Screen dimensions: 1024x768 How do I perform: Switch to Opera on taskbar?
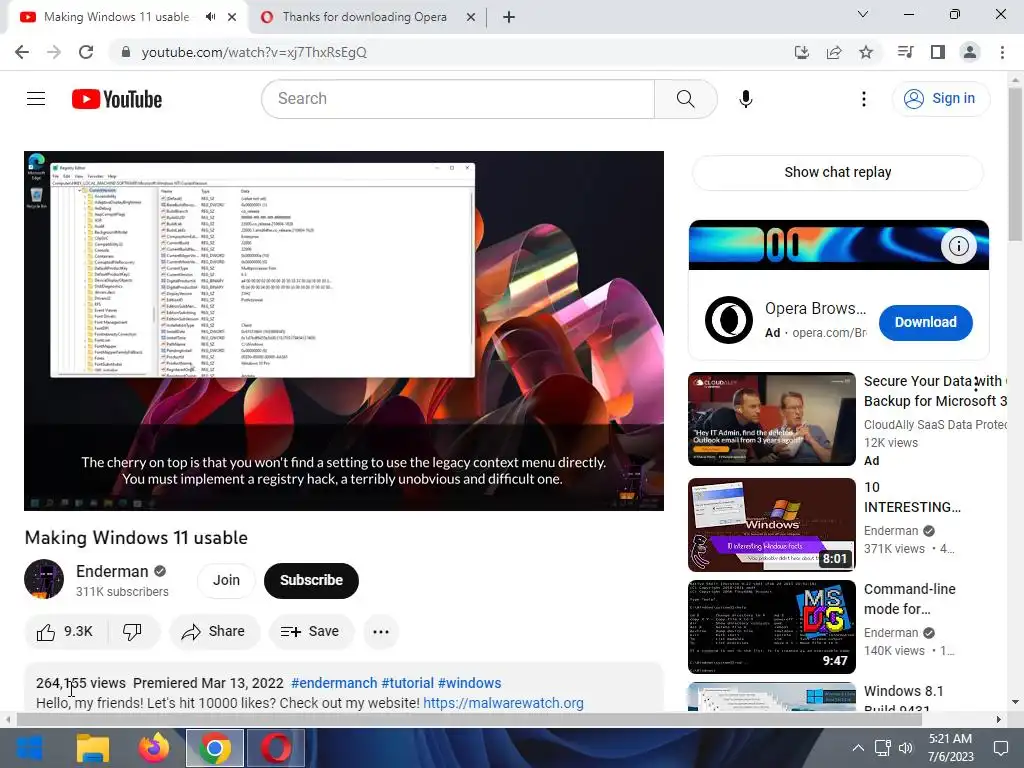click(276, 748)
